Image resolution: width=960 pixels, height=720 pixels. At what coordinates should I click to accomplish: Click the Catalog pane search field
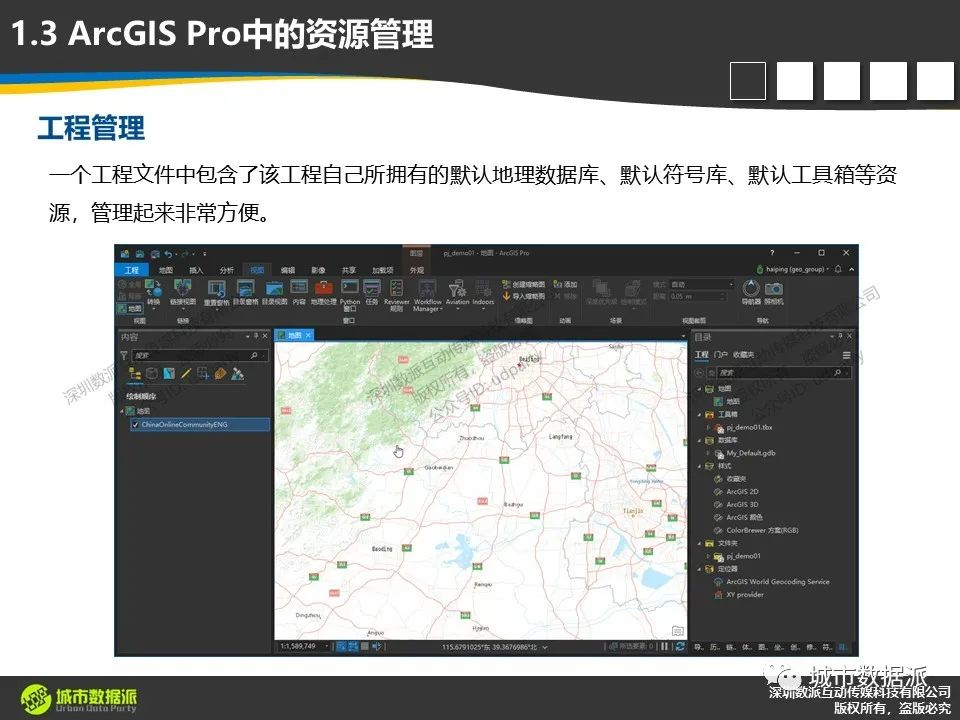[784, 372]
